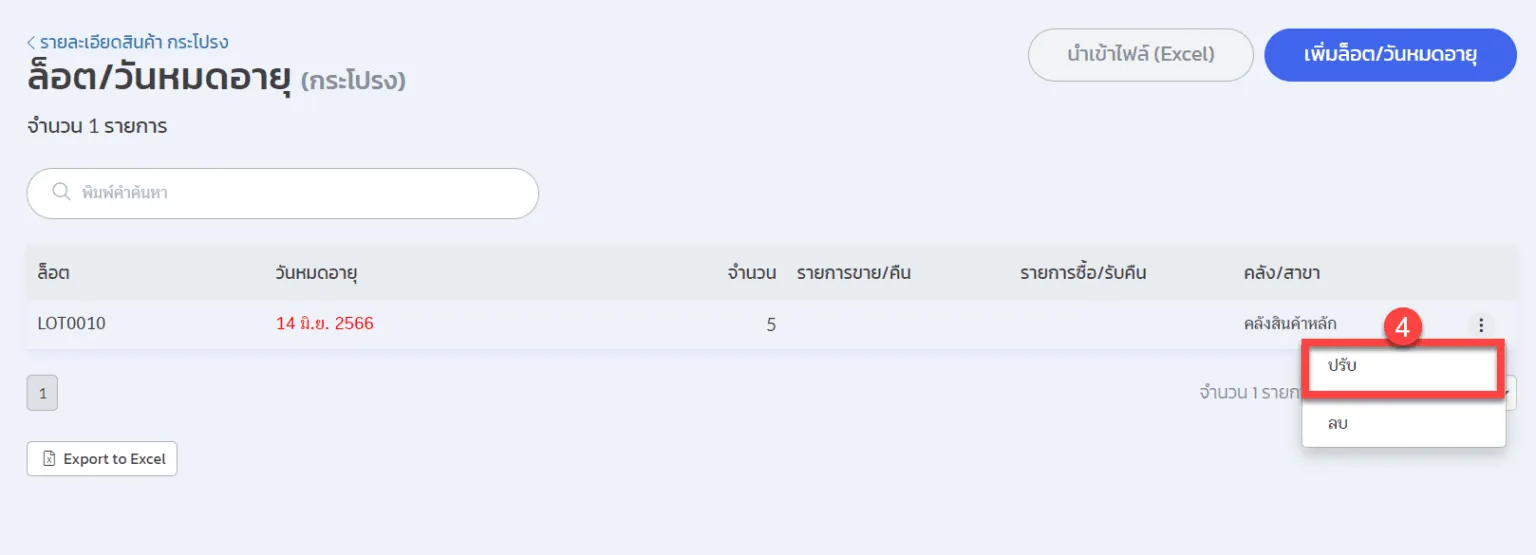
Task: Sort by the วันหมดอายุ column header
Action: pos(317,273)
